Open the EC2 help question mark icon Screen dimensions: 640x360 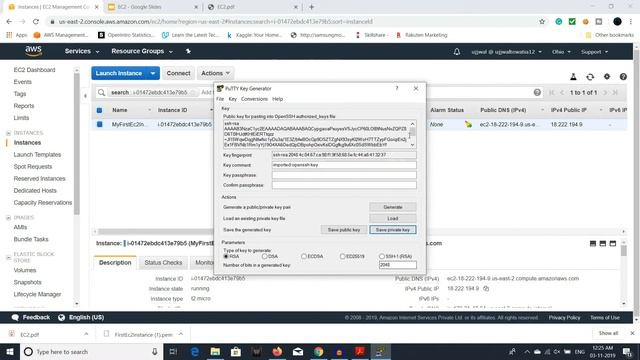click(x=623, y=77)
